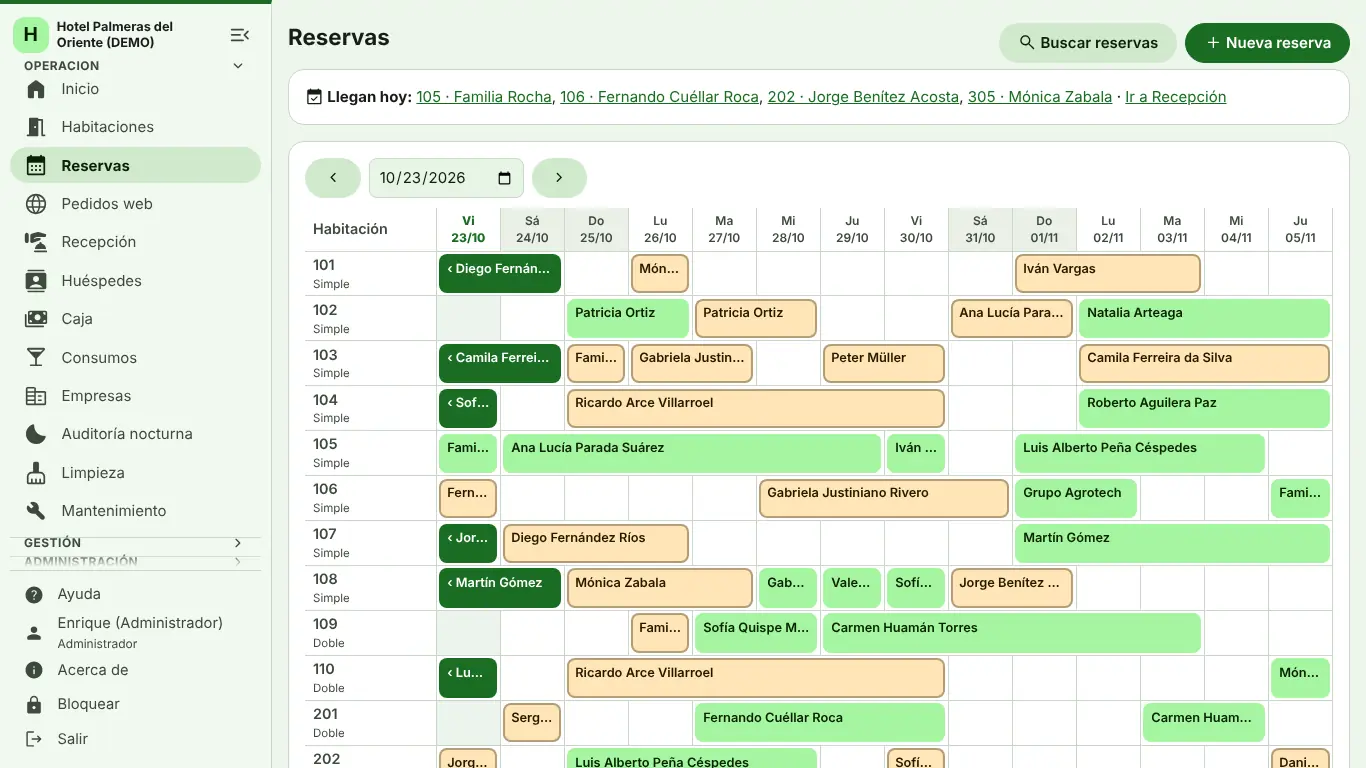Open the Enrique (Administrador) user profile
This screenshot has height=768, width=1366.
coord(136,632)
